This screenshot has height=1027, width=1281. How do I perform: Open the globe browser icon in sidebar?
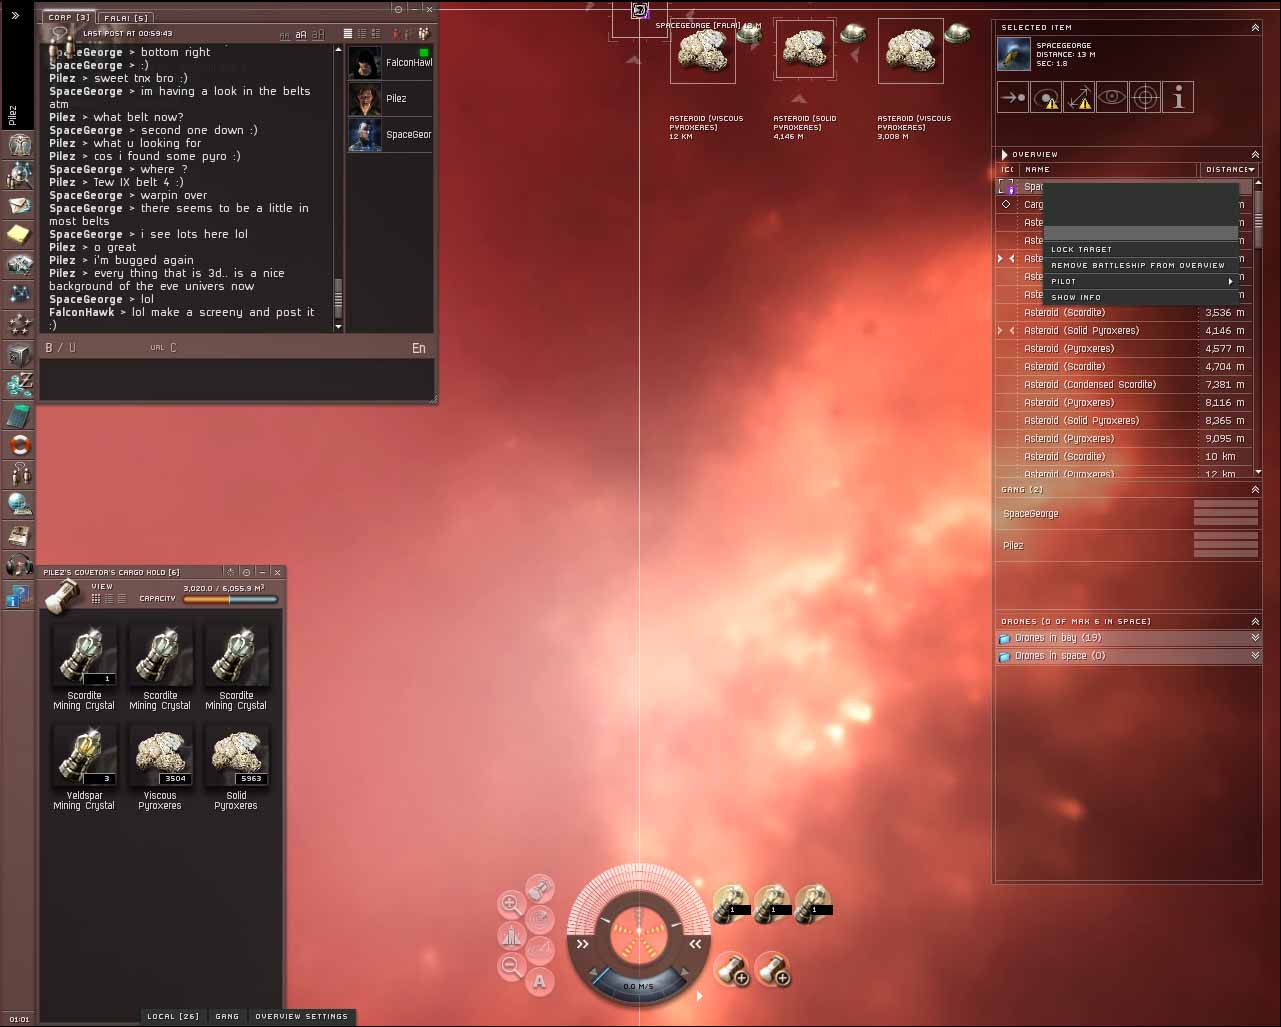[19, 505]
